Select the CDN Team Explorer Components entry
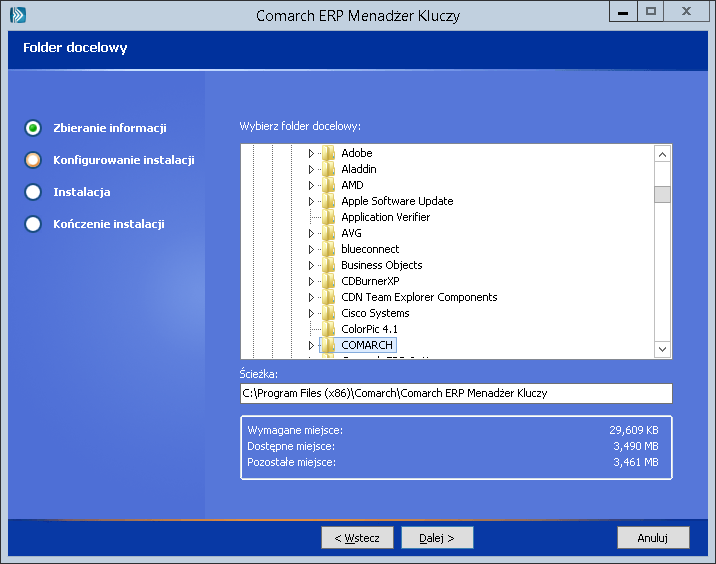716x564 pixels. 419,297
